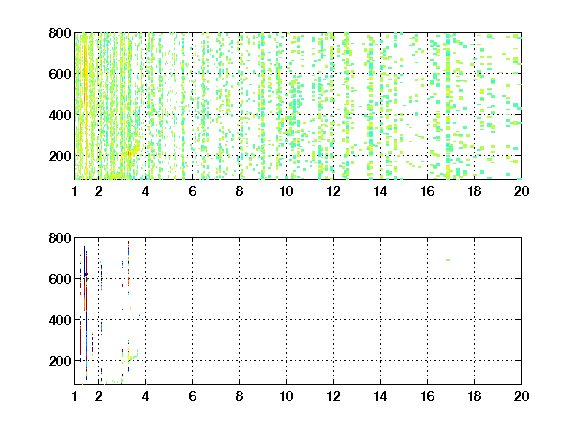Click x-axis tick label 6 under top plot
The image size is (576, 432).
pos(192,191)
